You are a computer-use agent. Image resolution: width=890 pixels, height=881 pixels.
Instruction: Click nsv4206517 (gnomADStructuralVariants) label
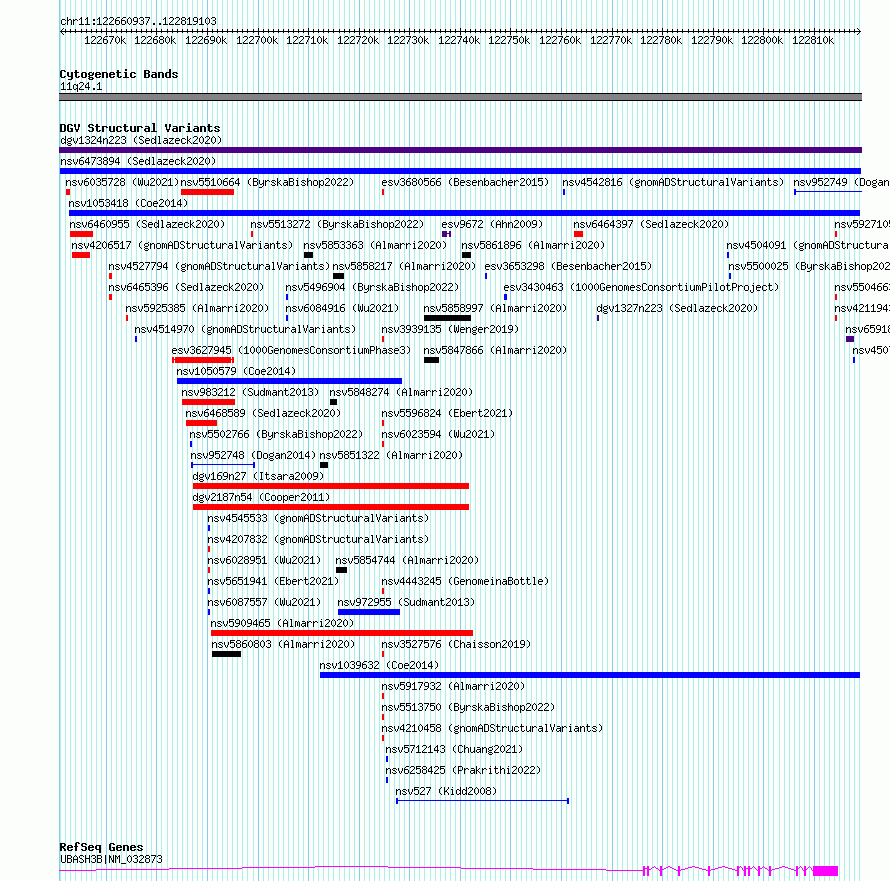[x=182, y=245]
